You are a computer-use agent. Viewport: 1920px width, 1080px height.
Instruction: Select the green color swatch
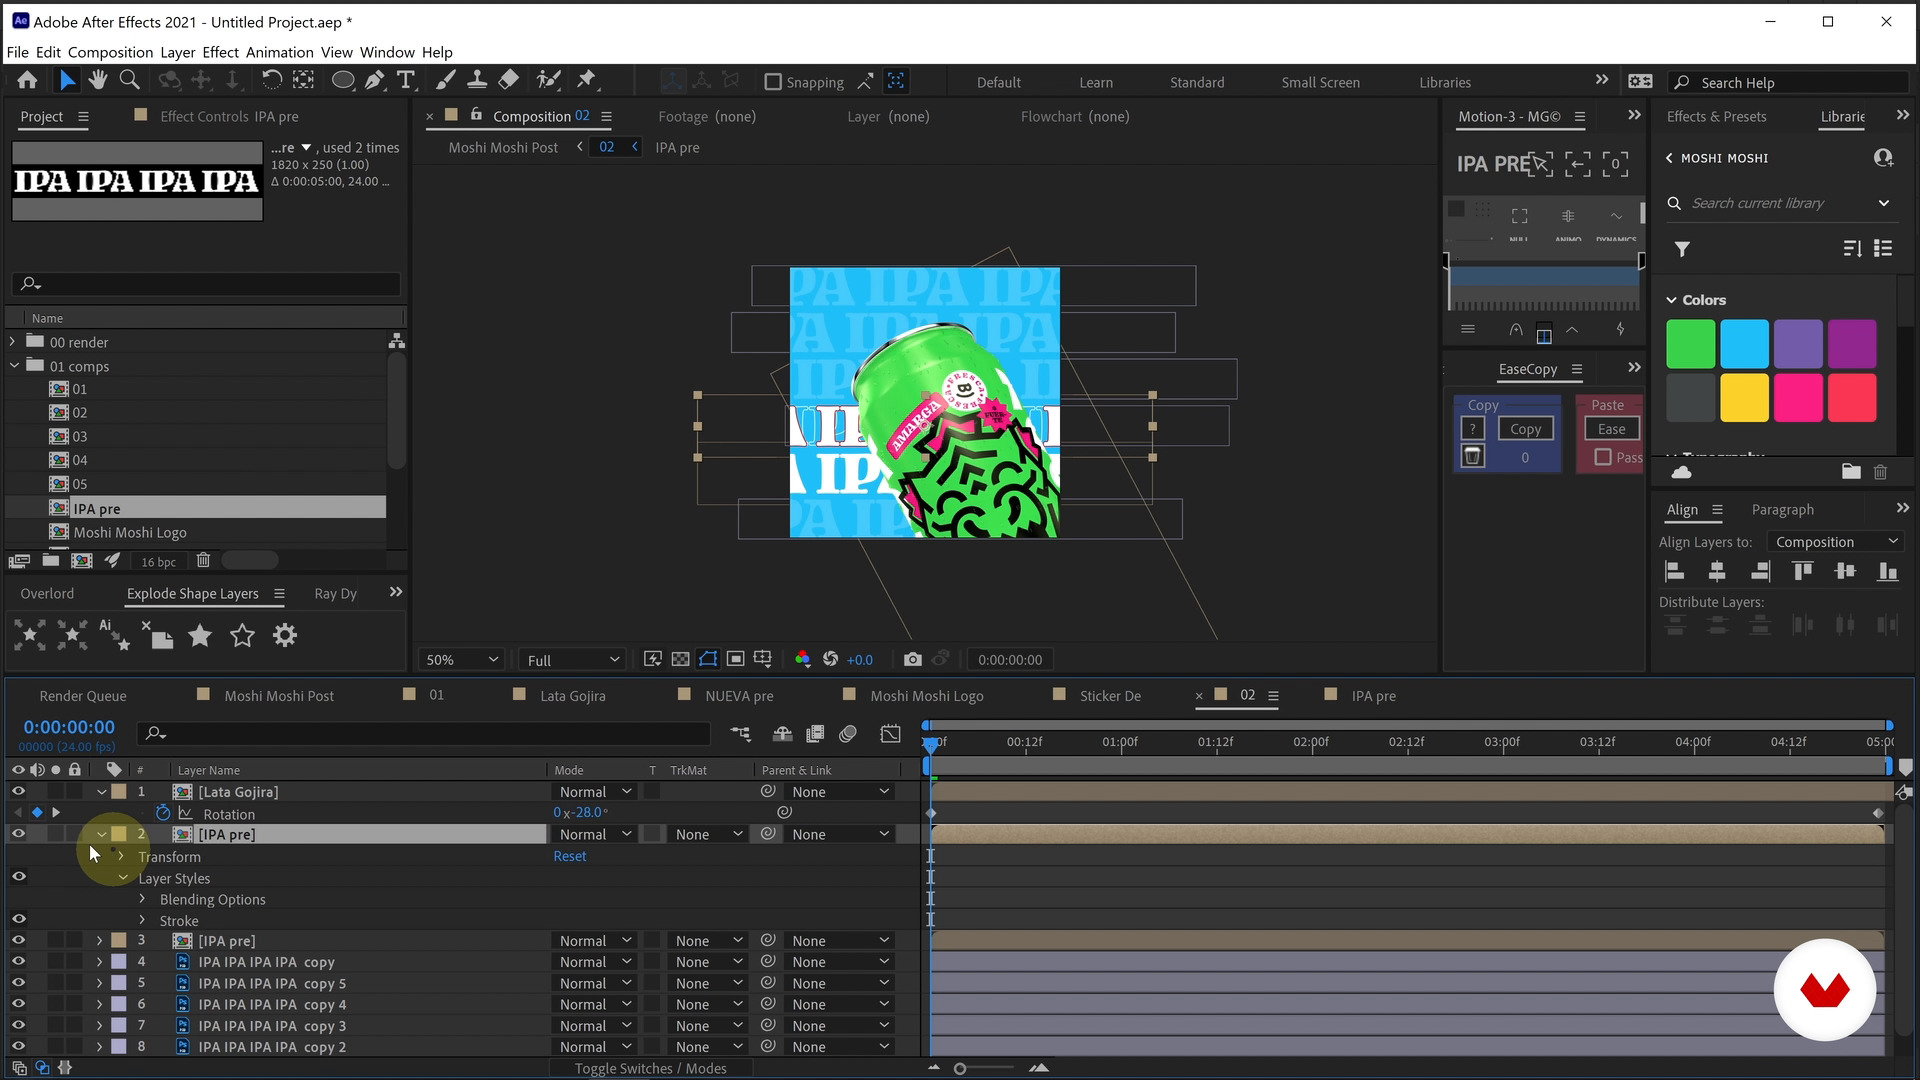(1690, 344)
